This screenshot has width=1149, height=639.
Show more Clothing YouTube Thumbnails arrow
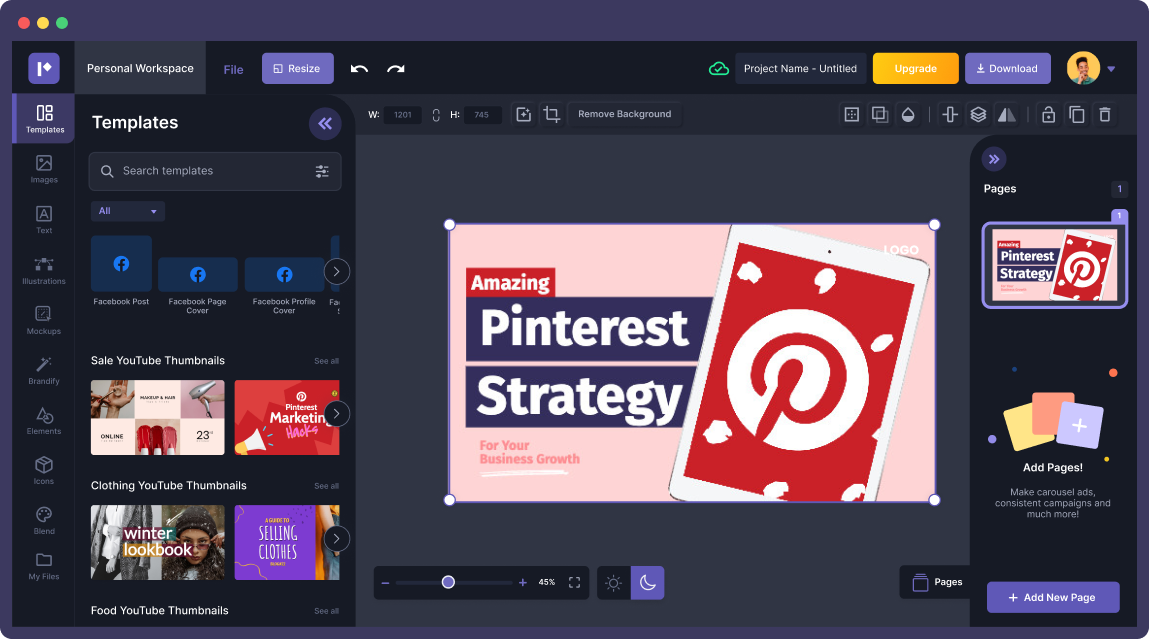(336, 539)
